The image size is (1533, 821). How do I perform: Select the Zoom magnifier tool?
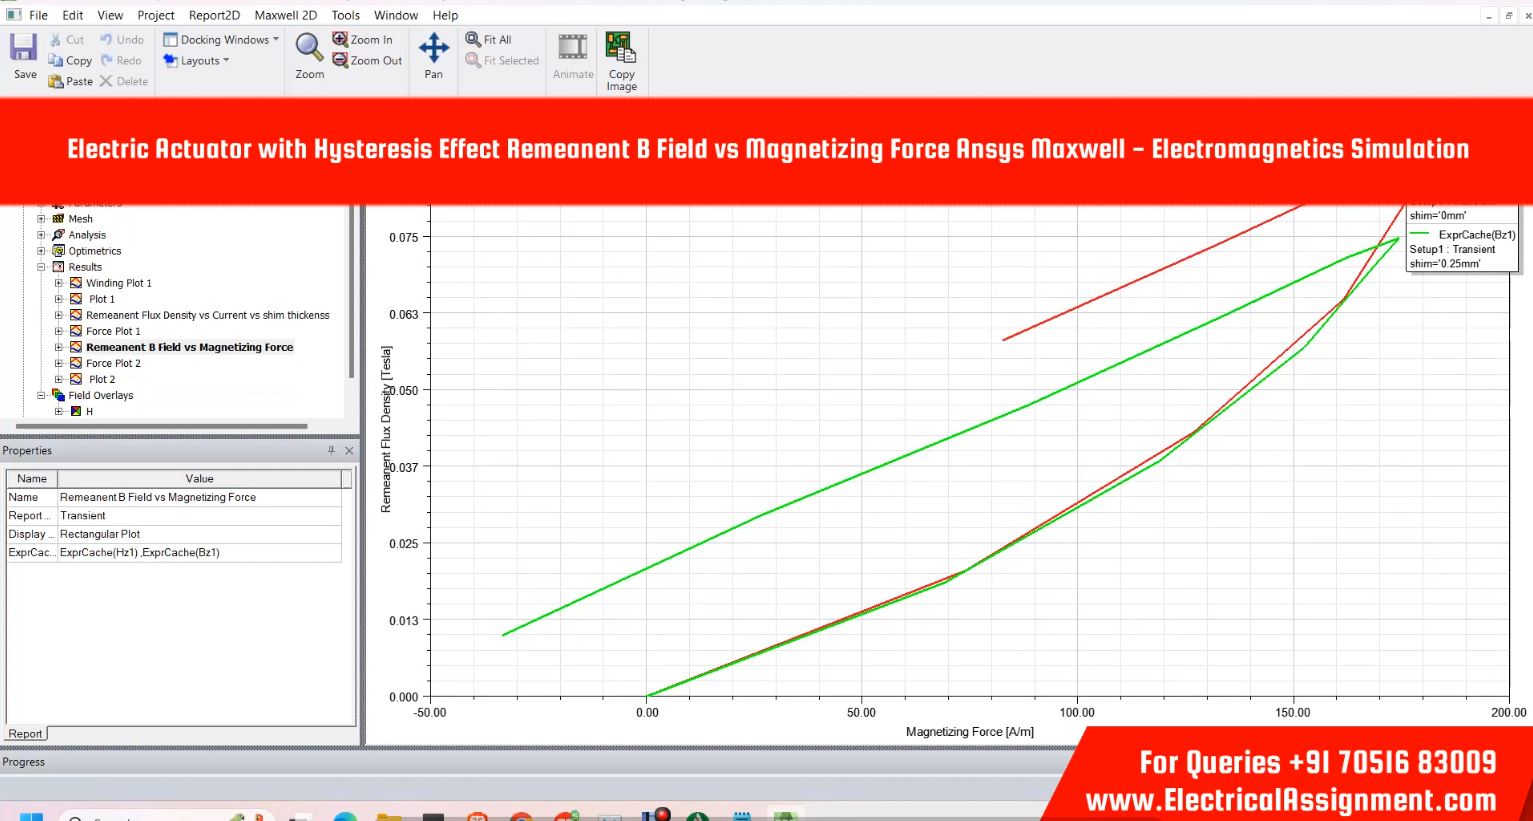309,47
